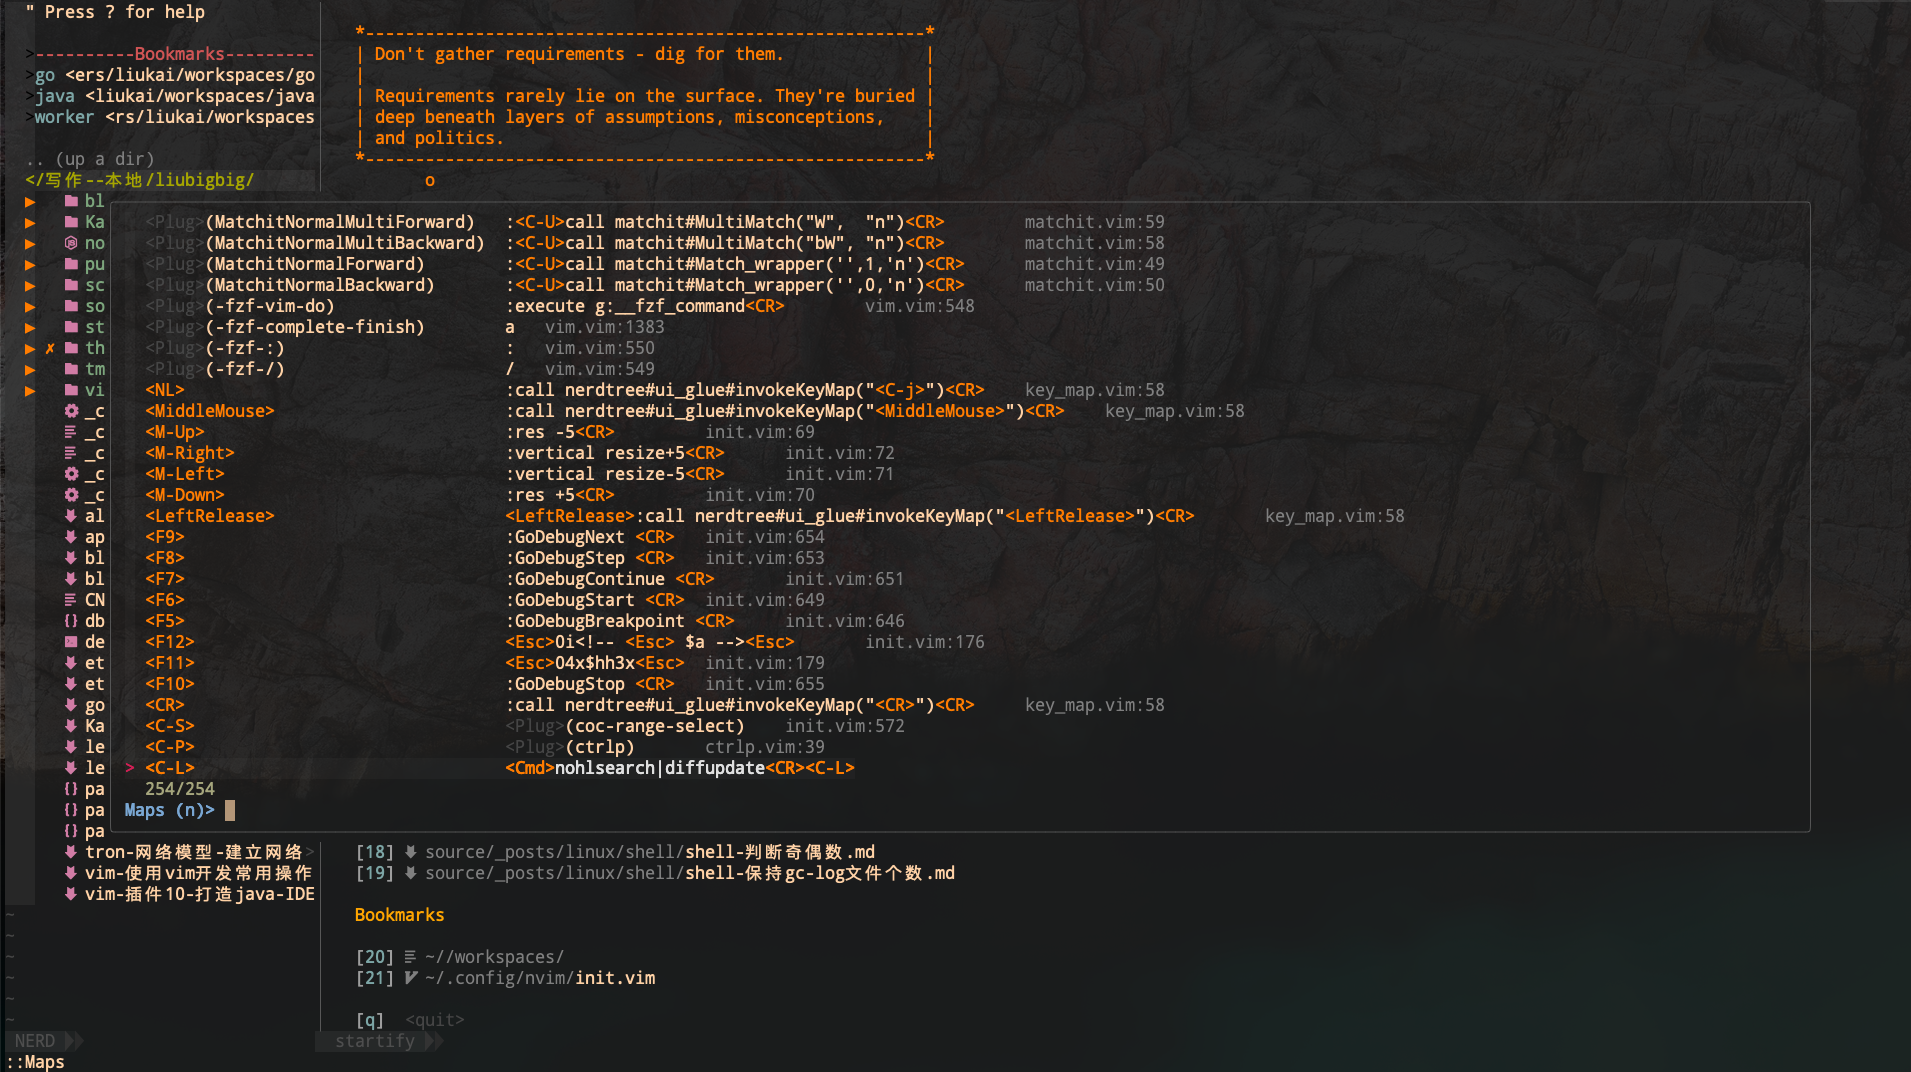
Task: Focus the Maps (n)> fzf prompt
Action: click(x=180, y=810)
